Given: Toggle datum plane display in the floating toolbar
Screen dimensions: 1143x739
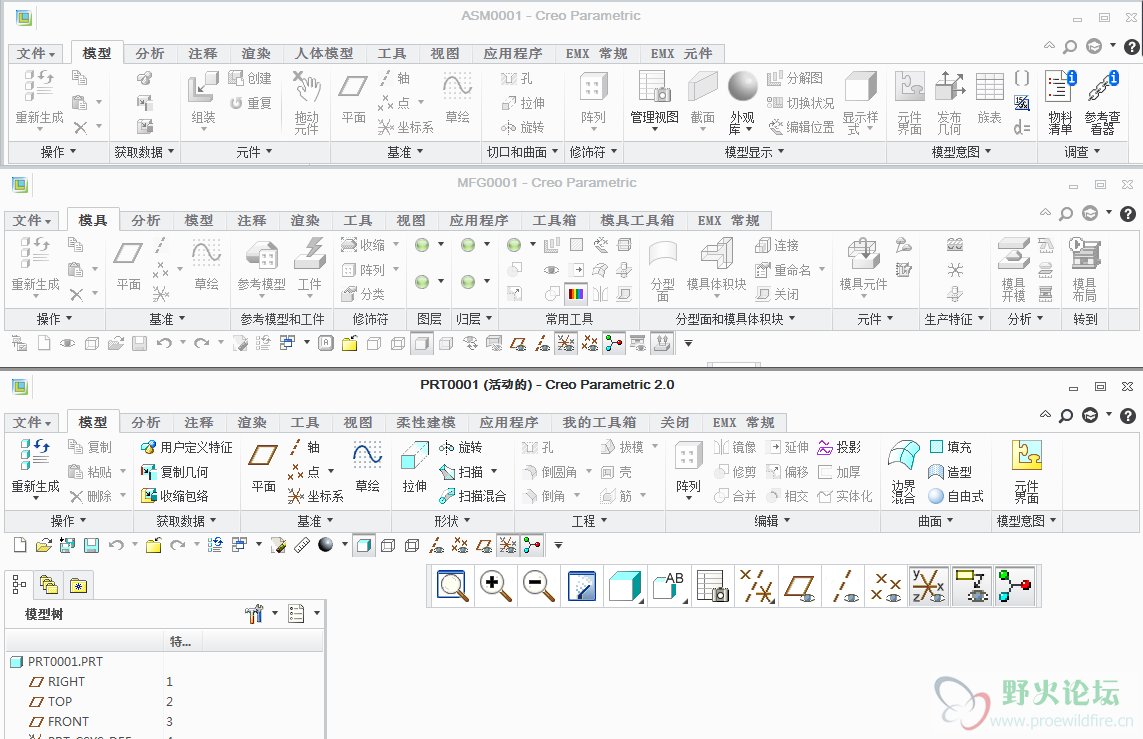Looking at the screenshot, I should point(800,586).
